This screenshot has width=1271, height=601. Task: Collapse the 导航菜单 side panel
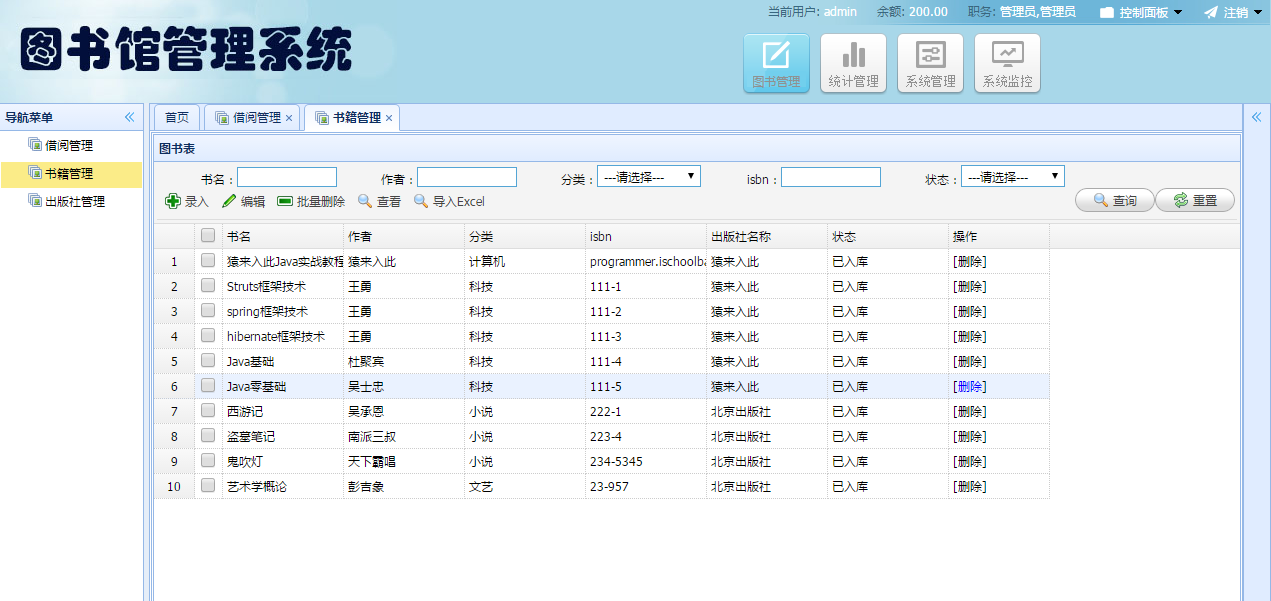[x=128, y=117]
